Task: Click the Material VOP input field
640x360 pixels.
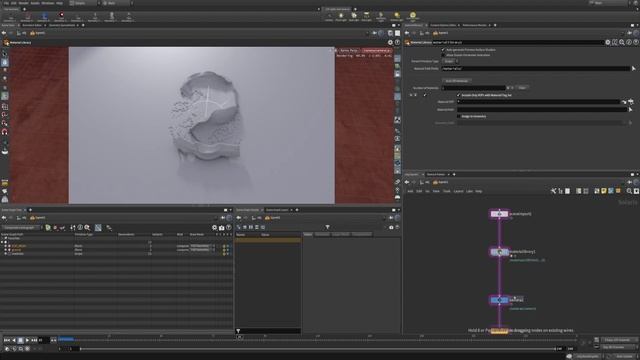Action: point(538,102)
